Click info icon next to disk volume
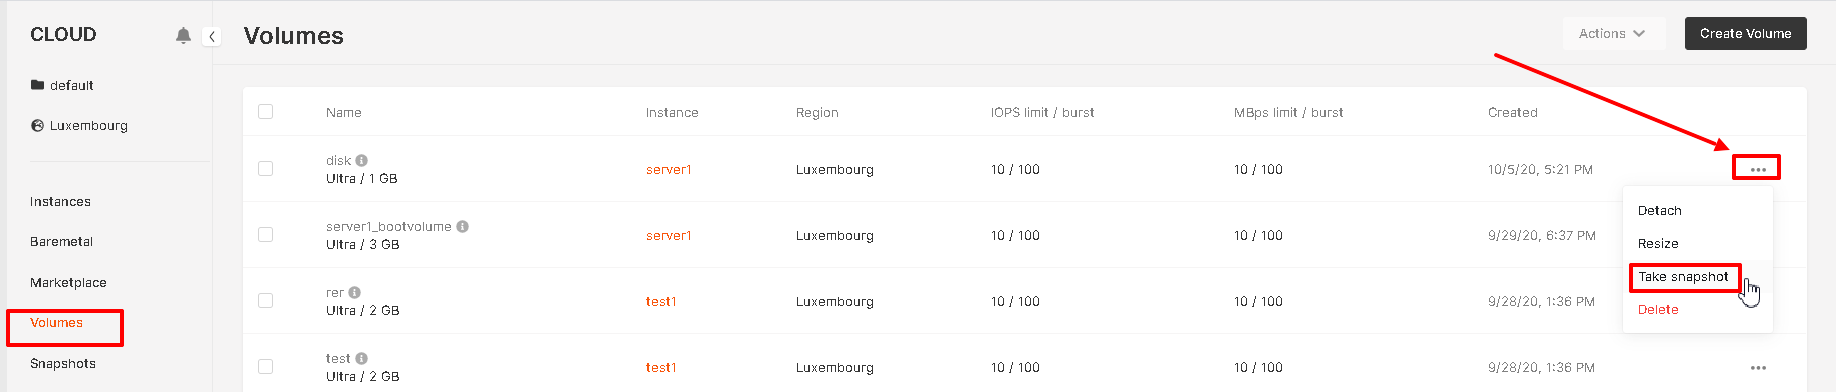Viewport: 1836px width, 392px height. [x=362, y=160]
